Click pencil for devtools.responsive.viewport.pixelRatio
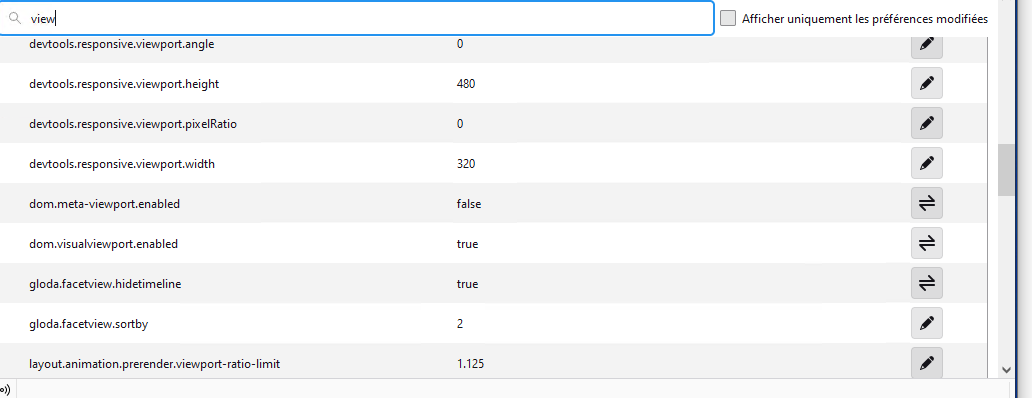The width and height of the screenshot is (1032, 398). click(927, 123)
